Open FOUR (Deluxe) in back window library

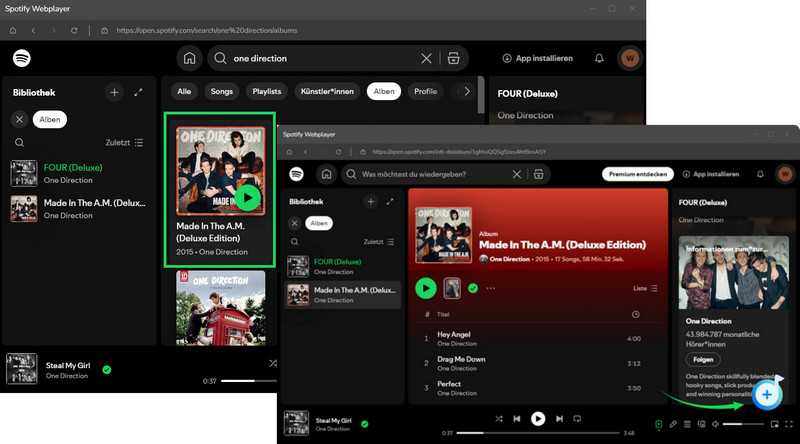pos(79,174)
